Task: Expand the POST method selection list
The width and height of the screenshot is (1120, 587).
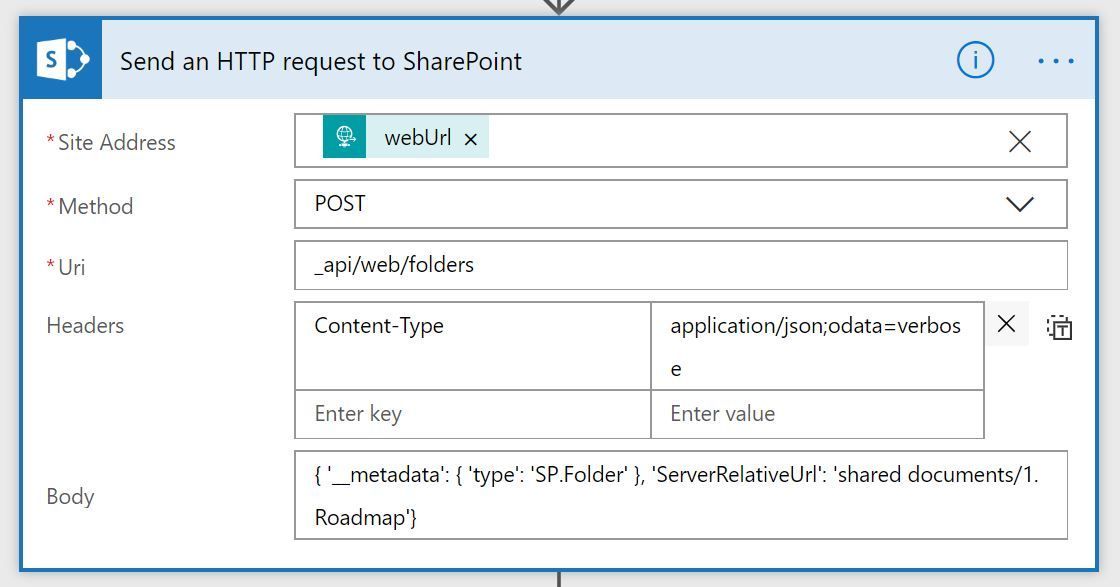Action: (x=1019, y=203)
